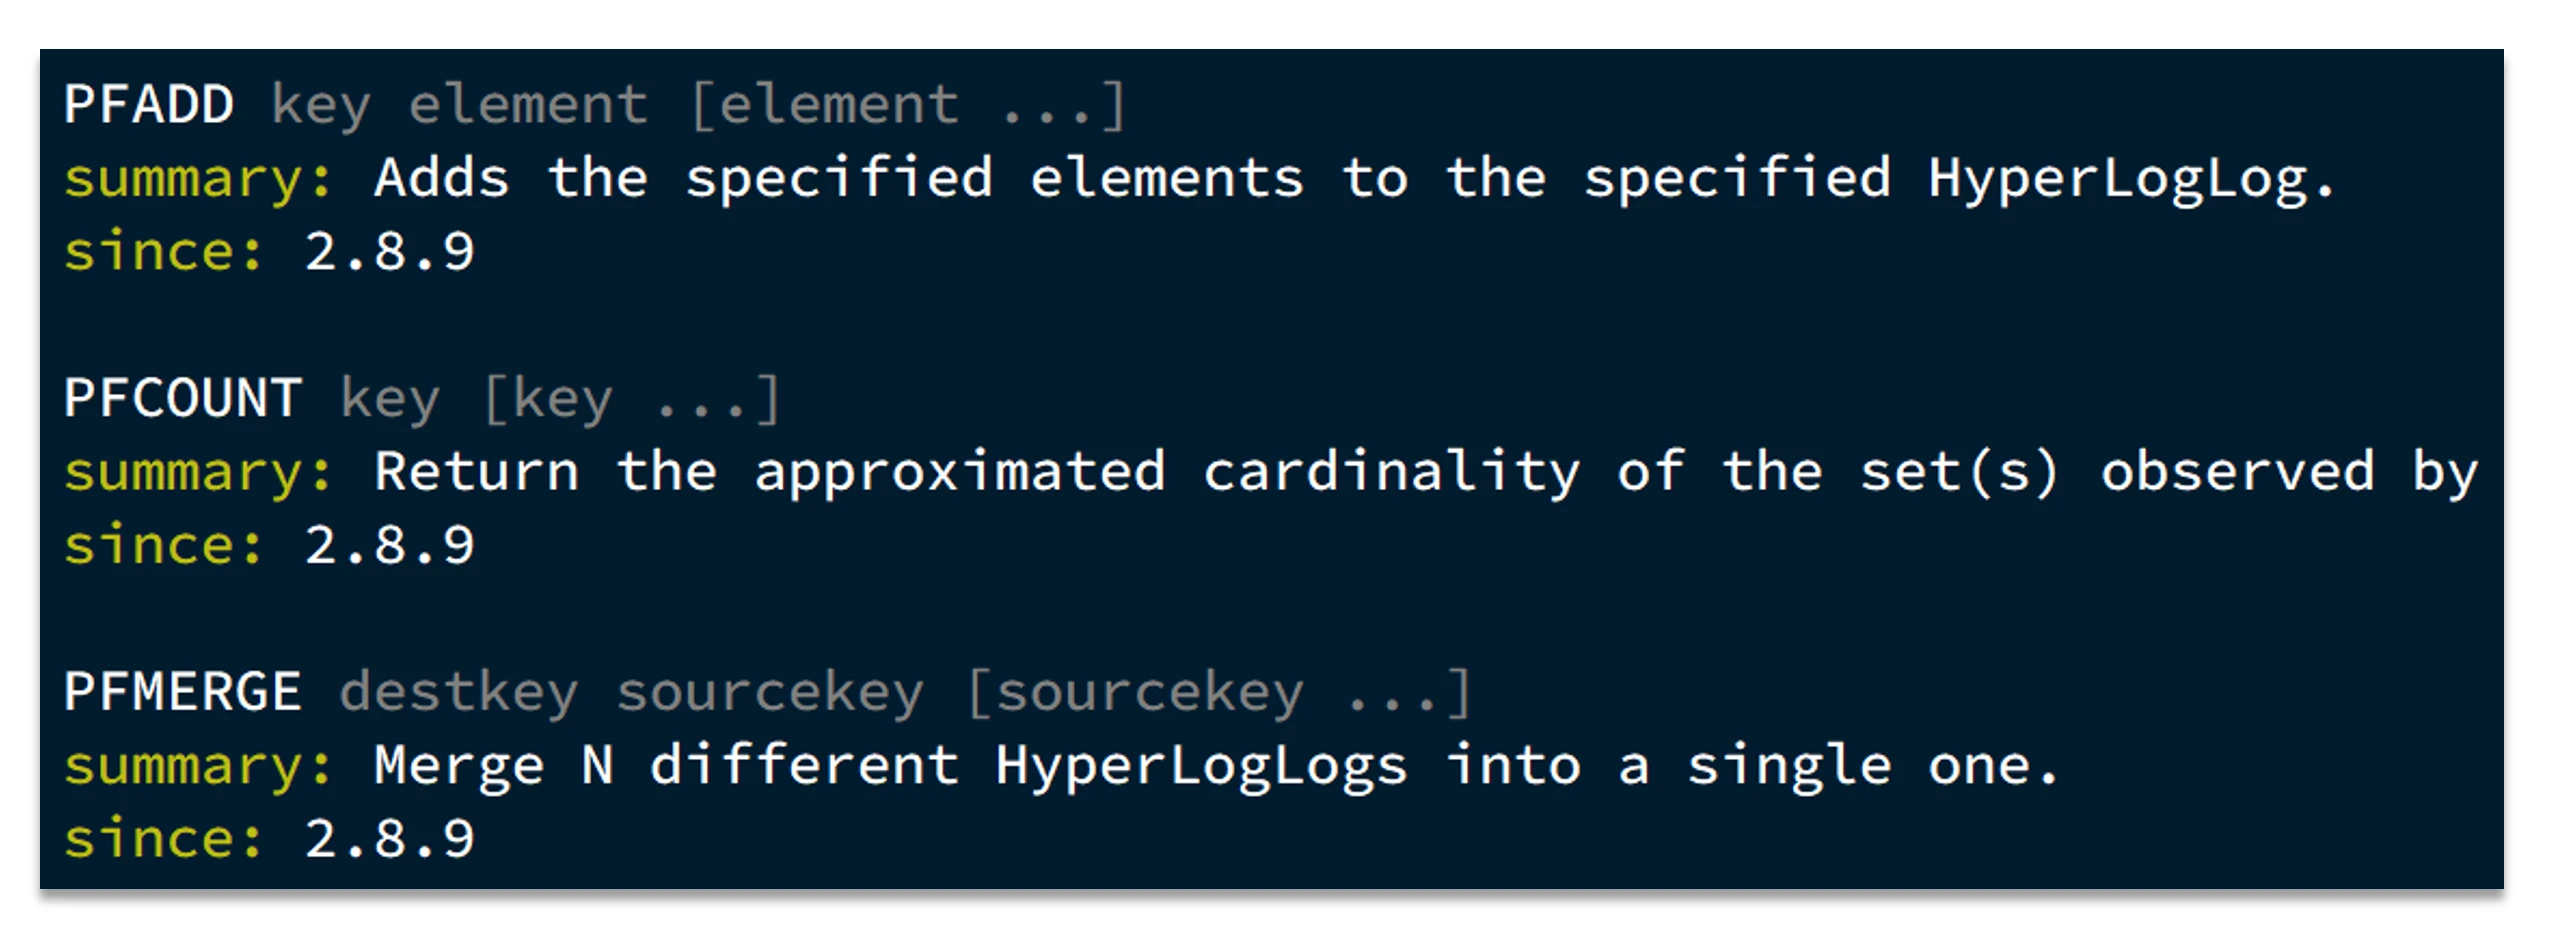Click the word approximated
Viewport: 2550px width, 936px height.
[x=960, y=472]
